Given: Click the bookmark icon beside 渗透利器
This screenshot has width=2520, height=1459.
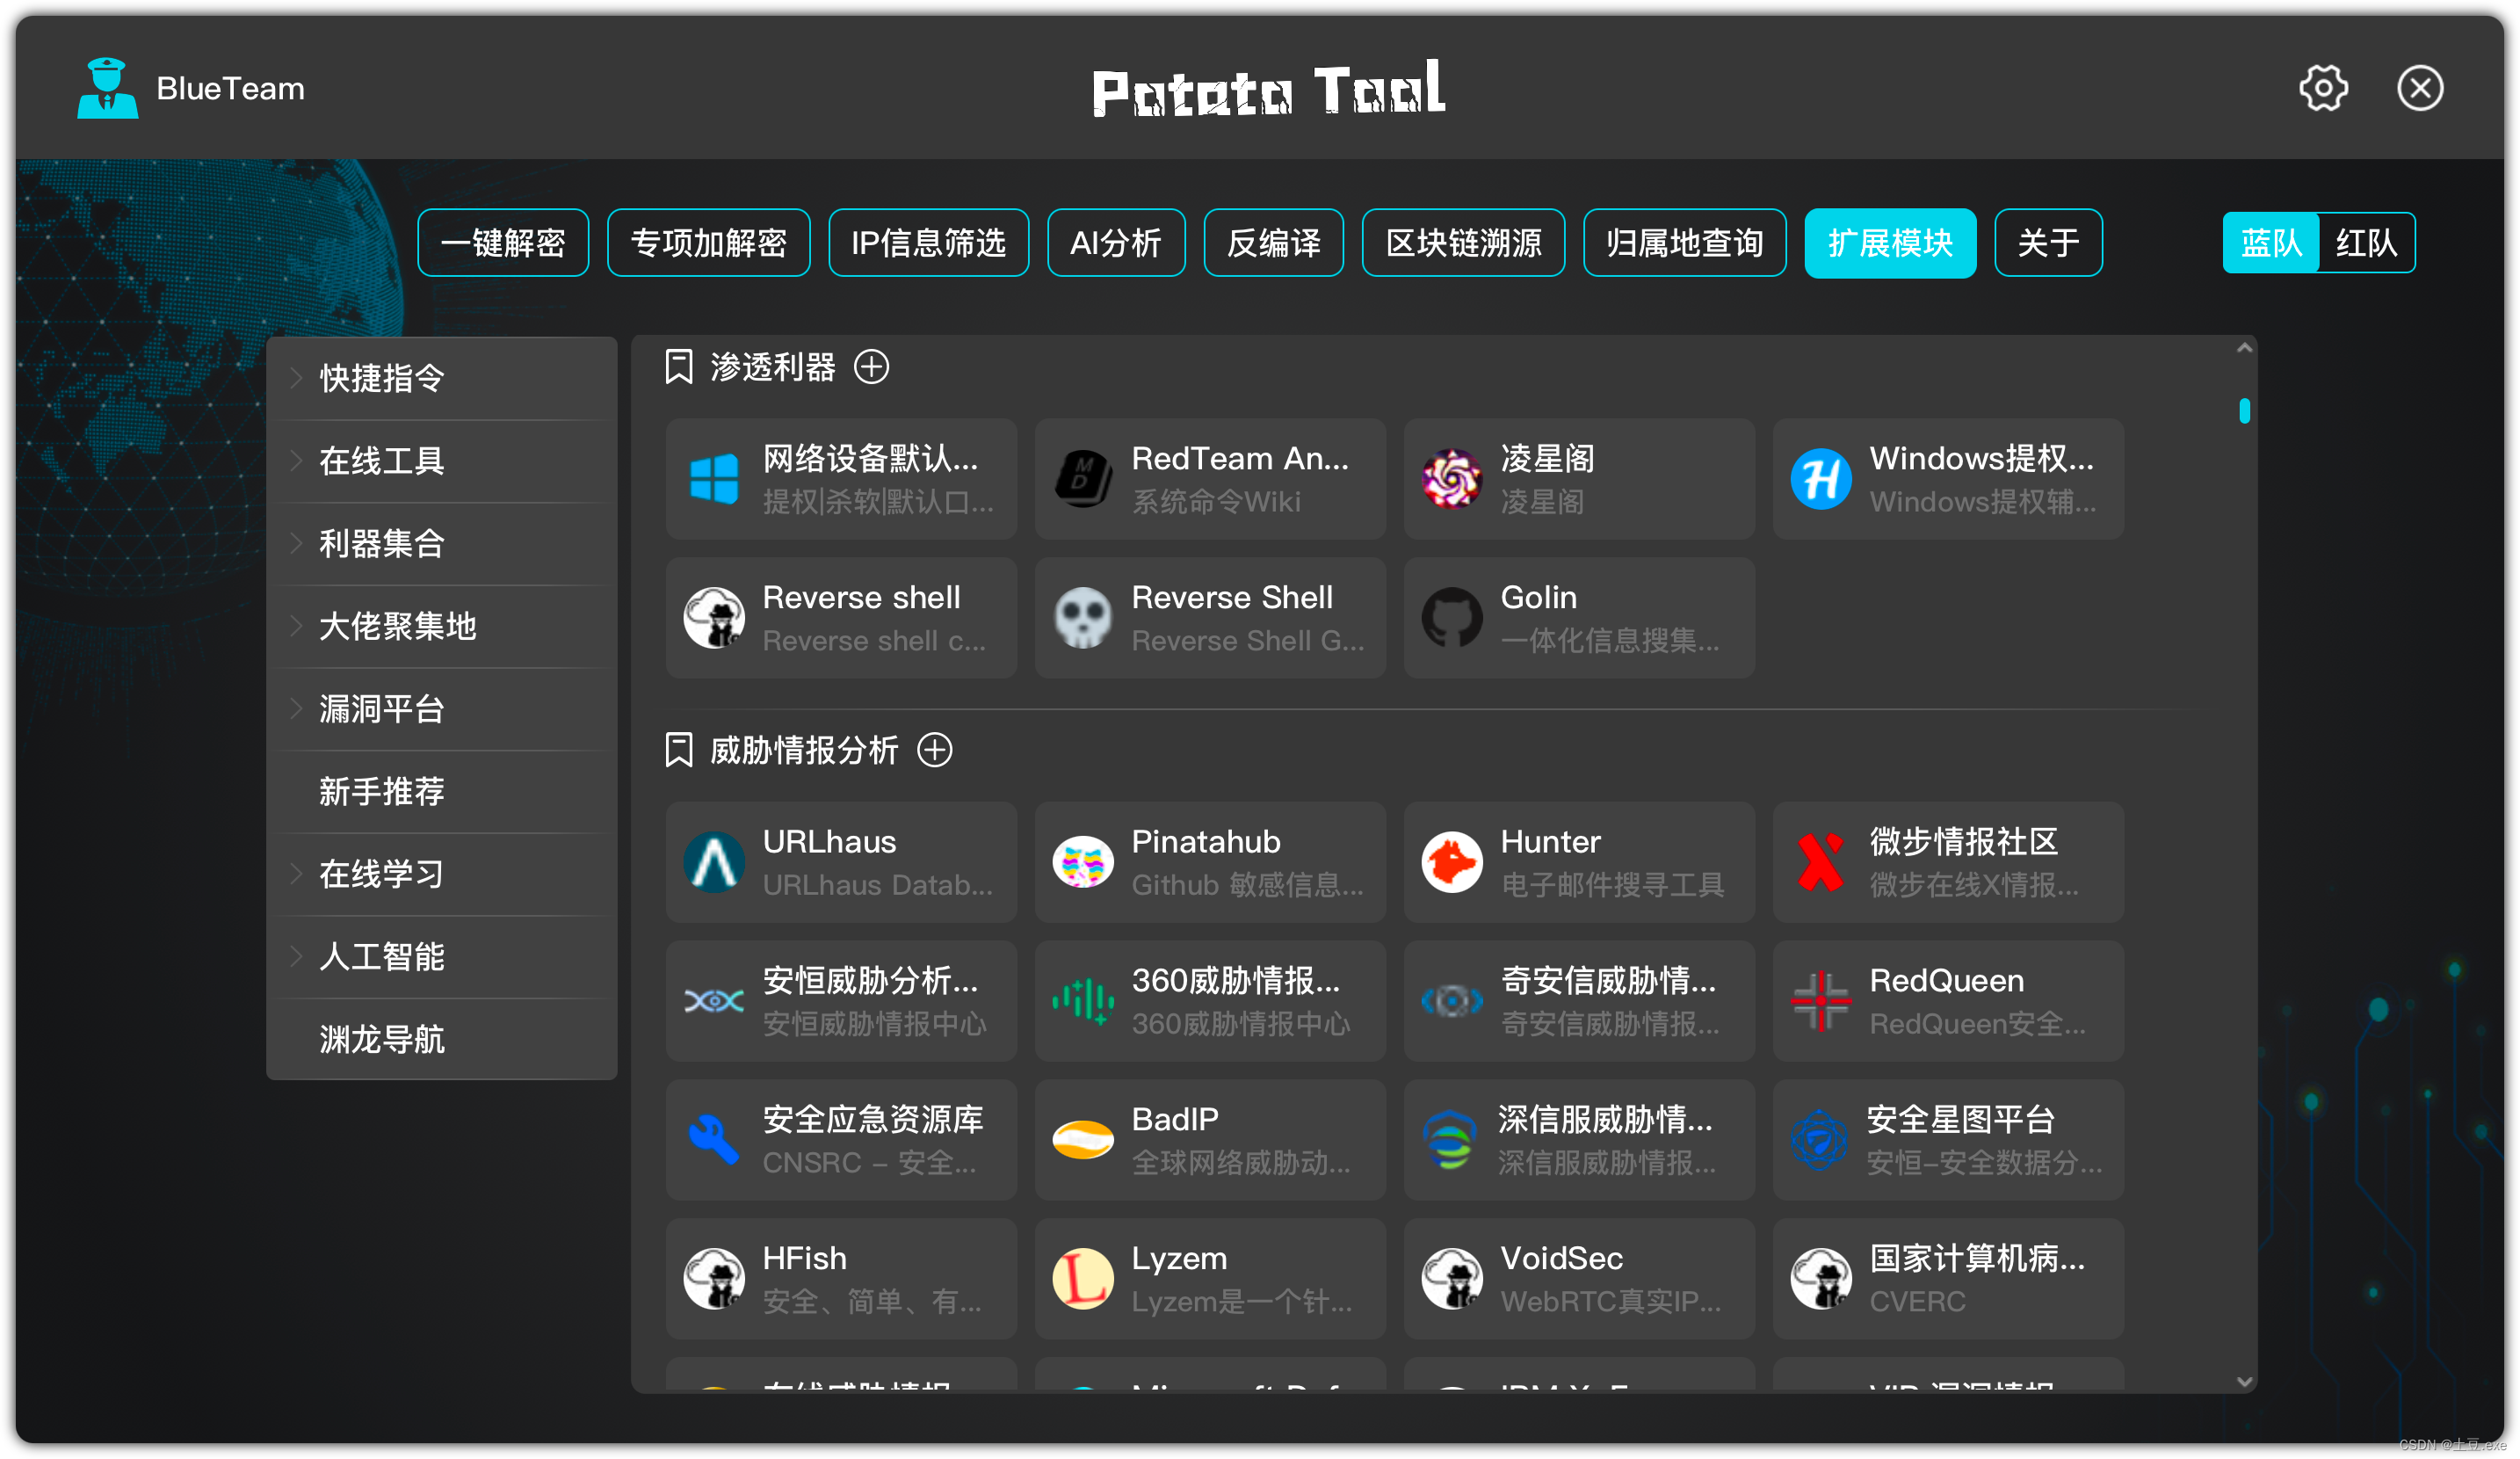Looking at the screenshot, I should (678, 367).
